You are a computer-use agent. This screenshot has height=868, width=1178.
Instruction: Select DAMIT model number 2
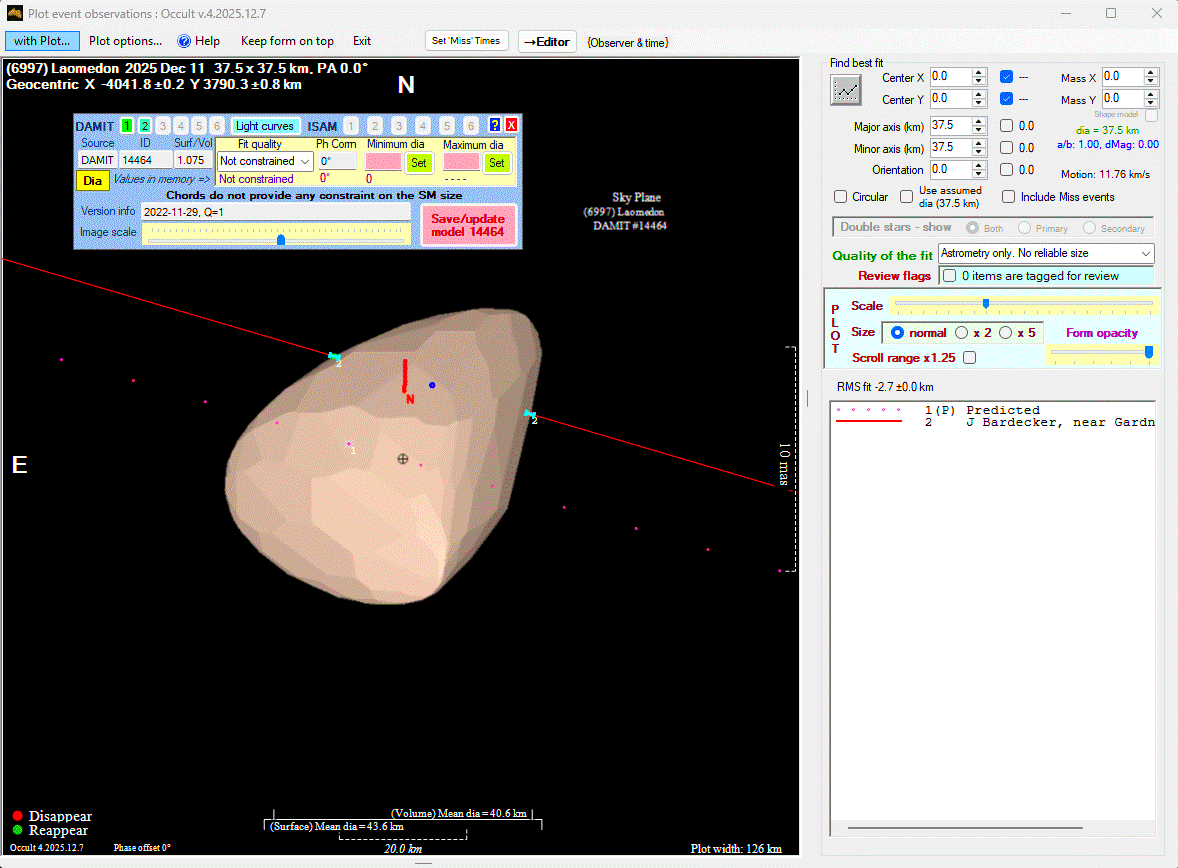(x=145, y=126)
